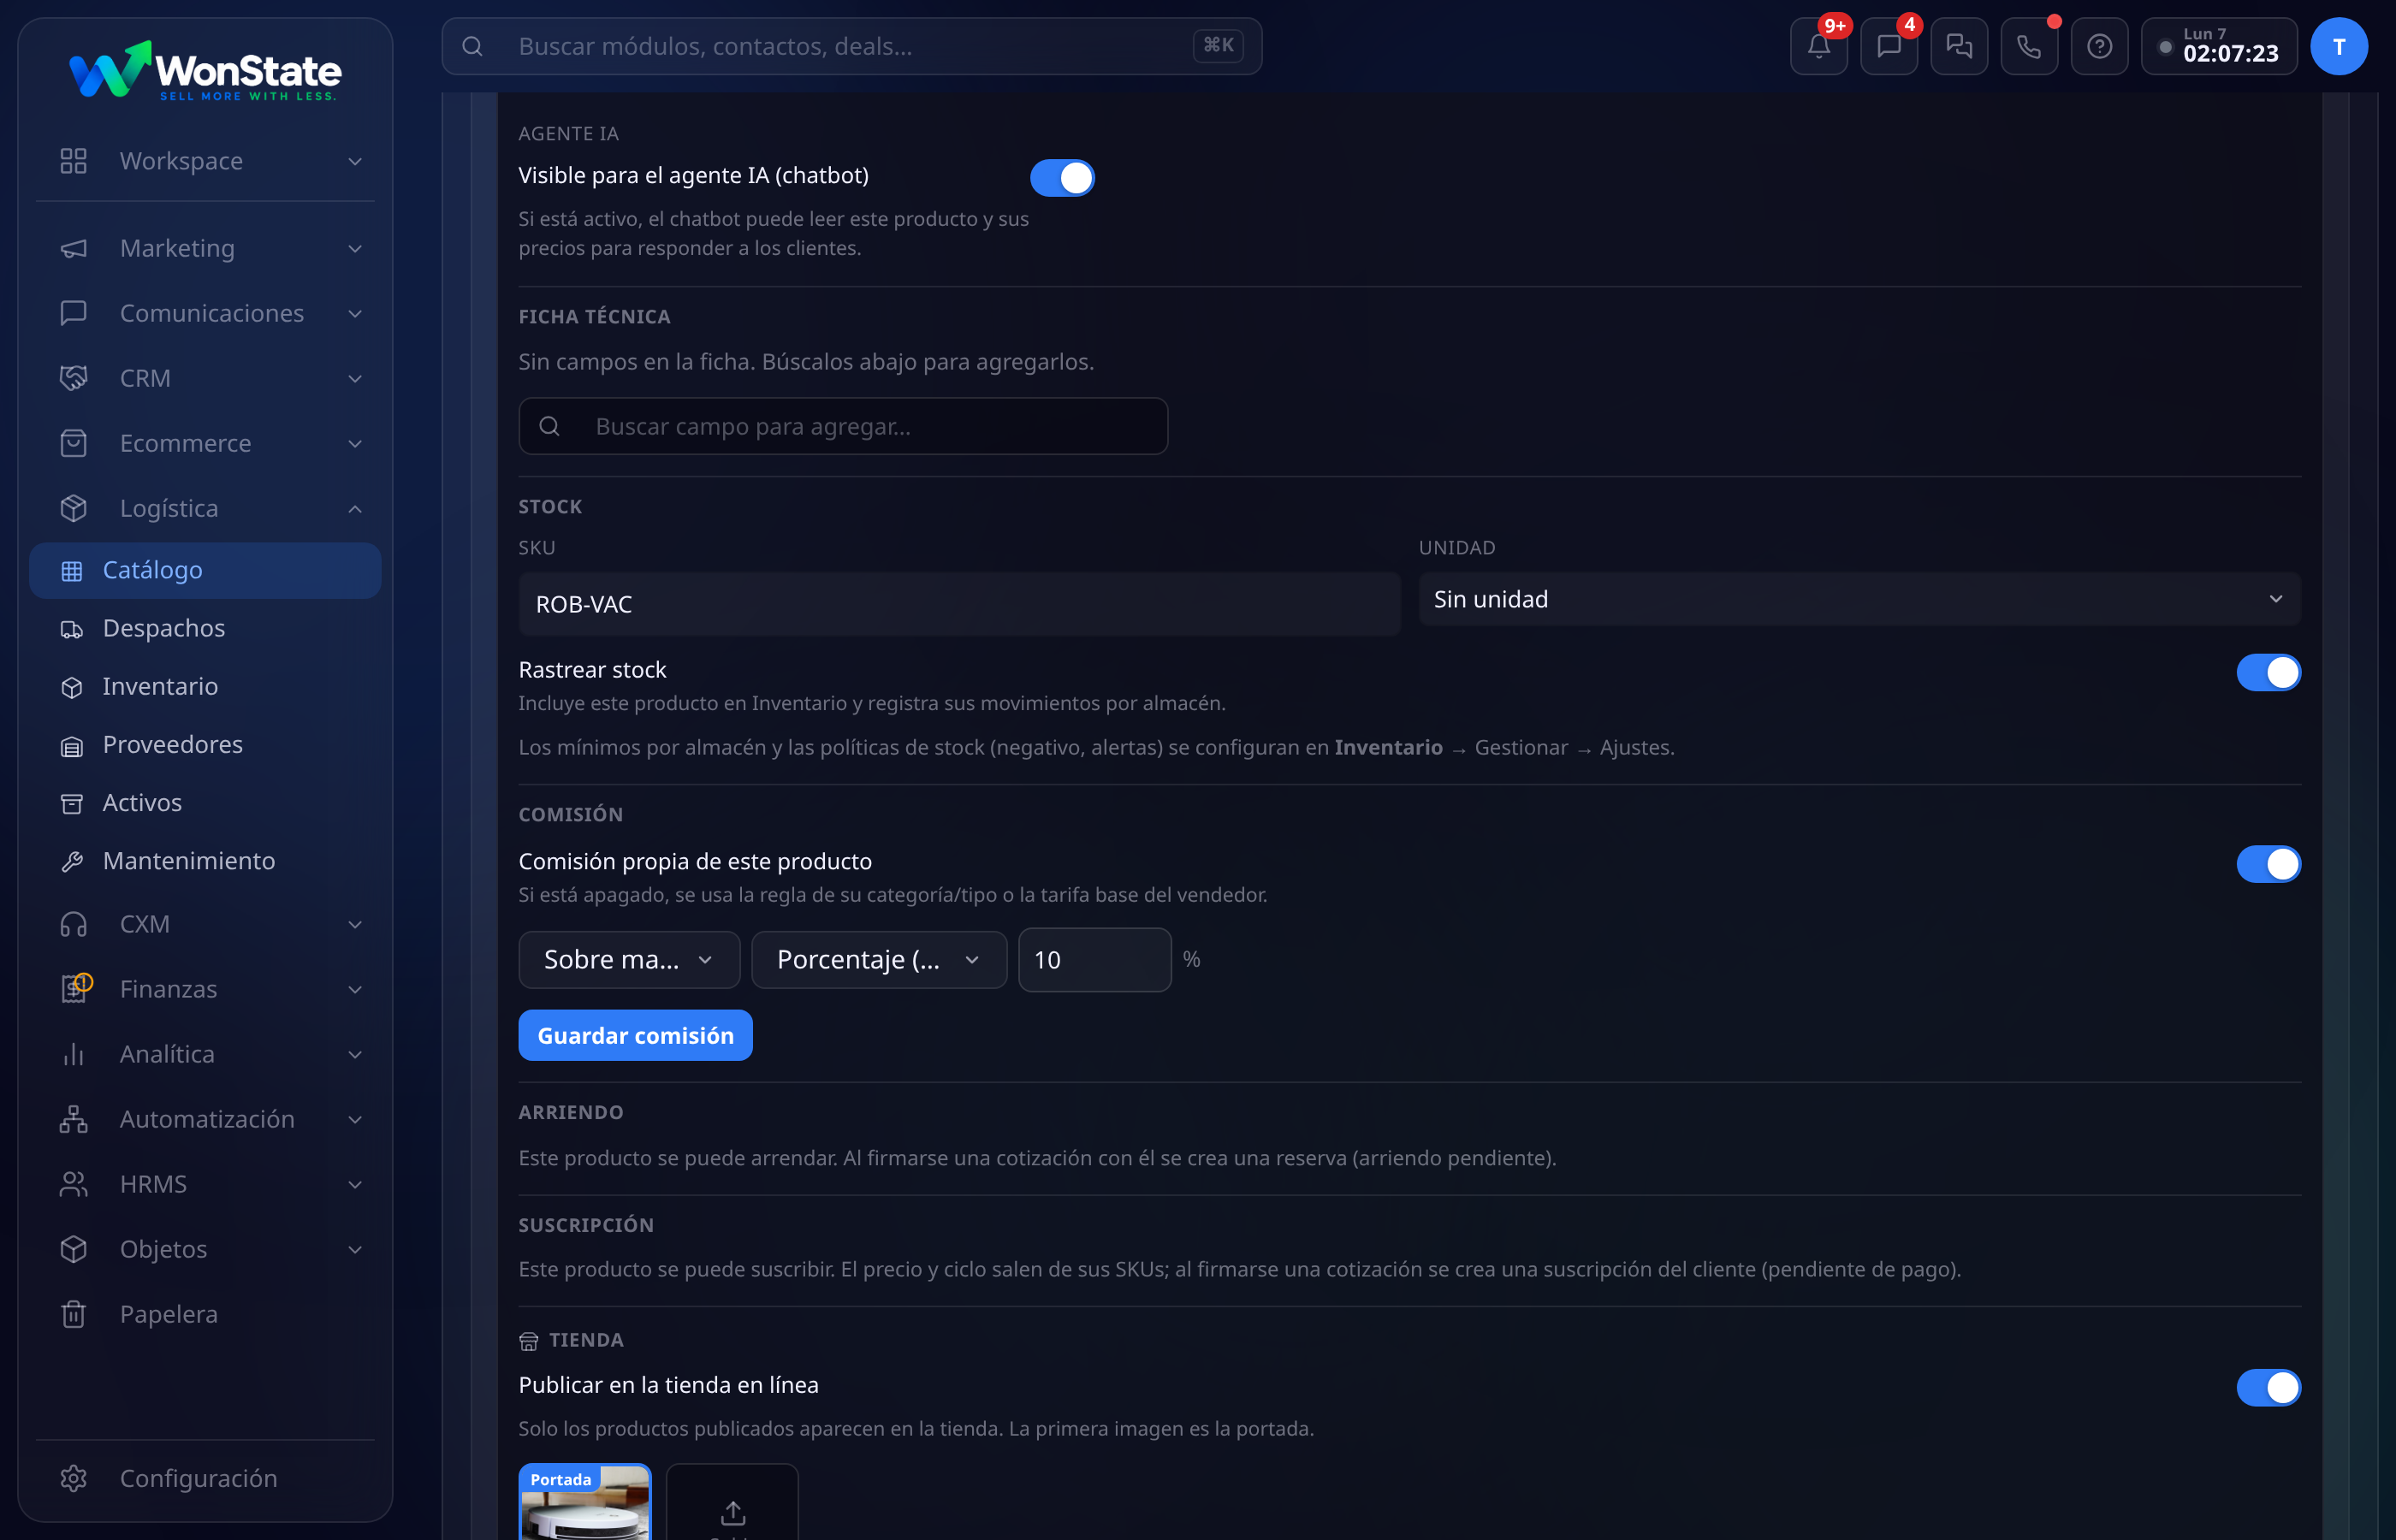Viewport: 2396px width, 1540px height.
Task: Open the 'Porcentaje (...' commission type dropdown
Action: coord(879,960)
